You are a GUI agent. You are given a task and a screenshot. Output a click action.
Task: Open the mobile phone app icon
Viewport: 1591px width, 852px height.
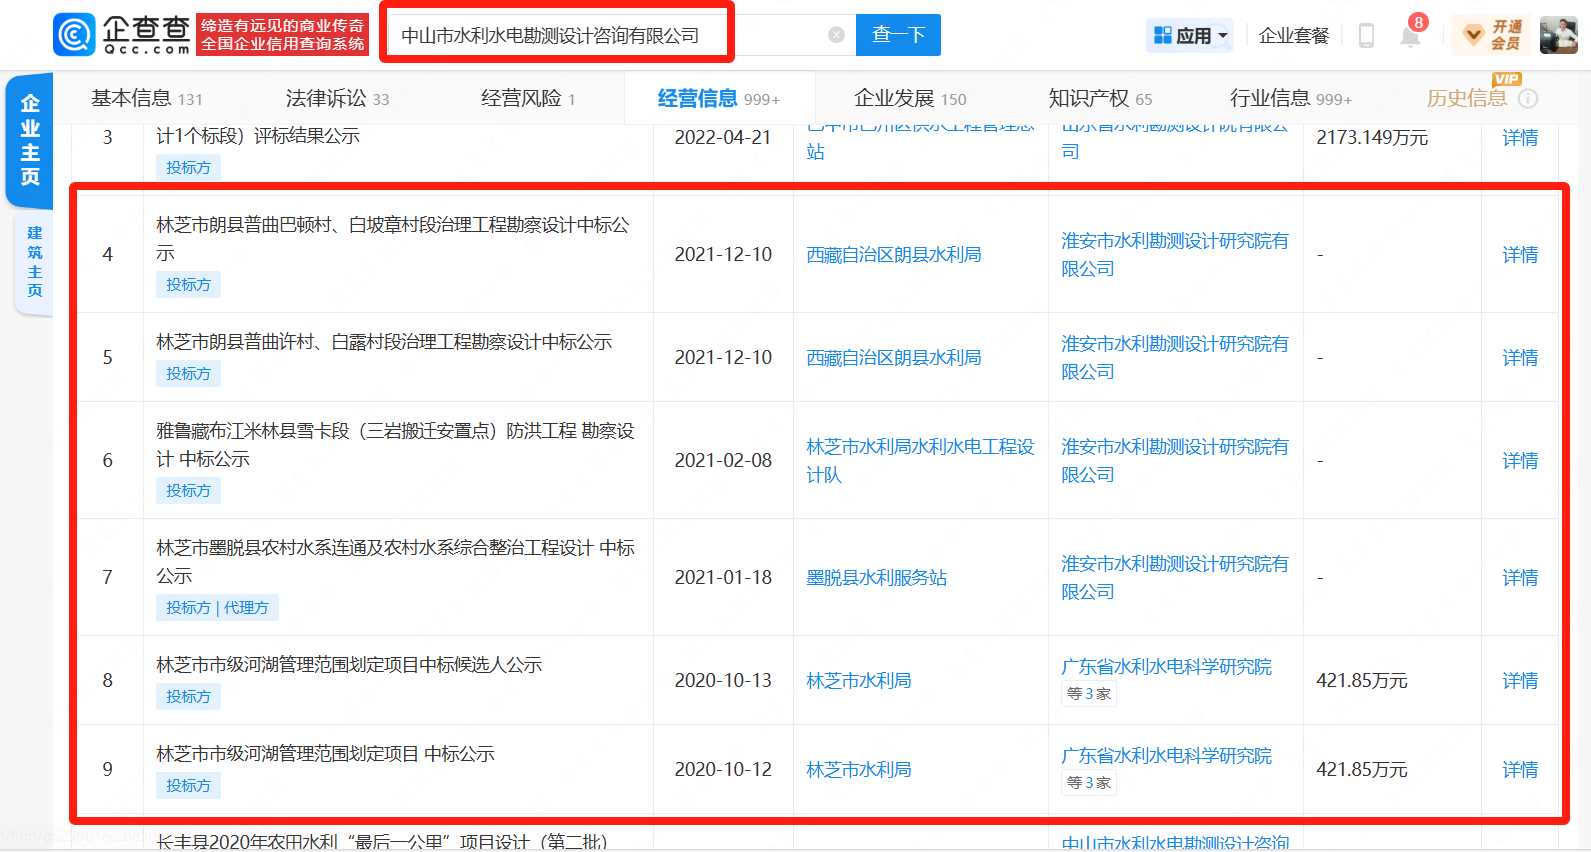point(1366,36)
